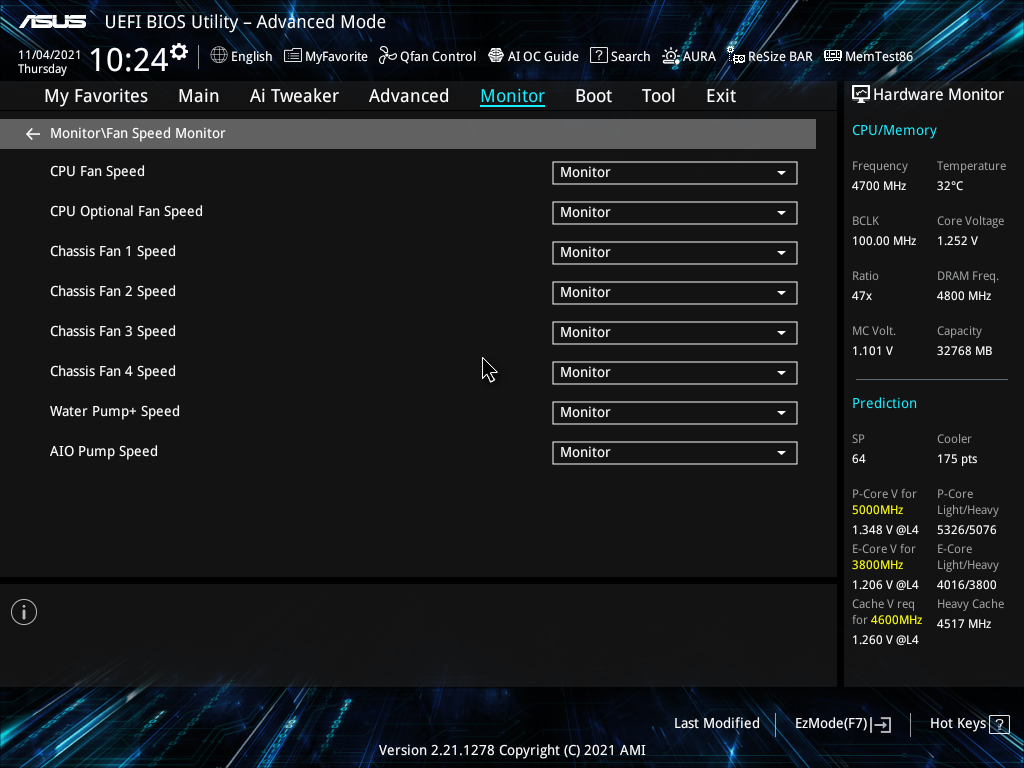Viewport: 1024px width, 768px height.
Task: Click the Version 2.21.1278 copyright text
Action: coord(512,750)
